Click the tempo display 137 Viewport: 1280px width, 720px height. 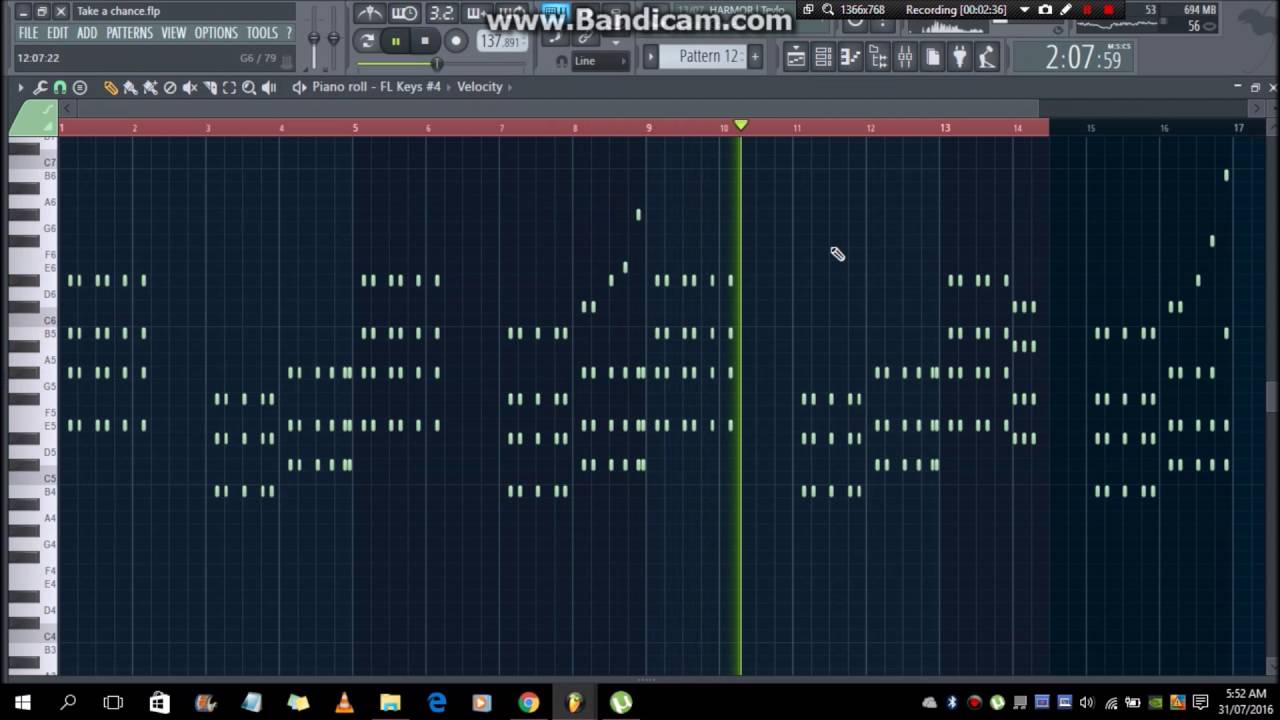pyautogui.click(x=501, y=41)
